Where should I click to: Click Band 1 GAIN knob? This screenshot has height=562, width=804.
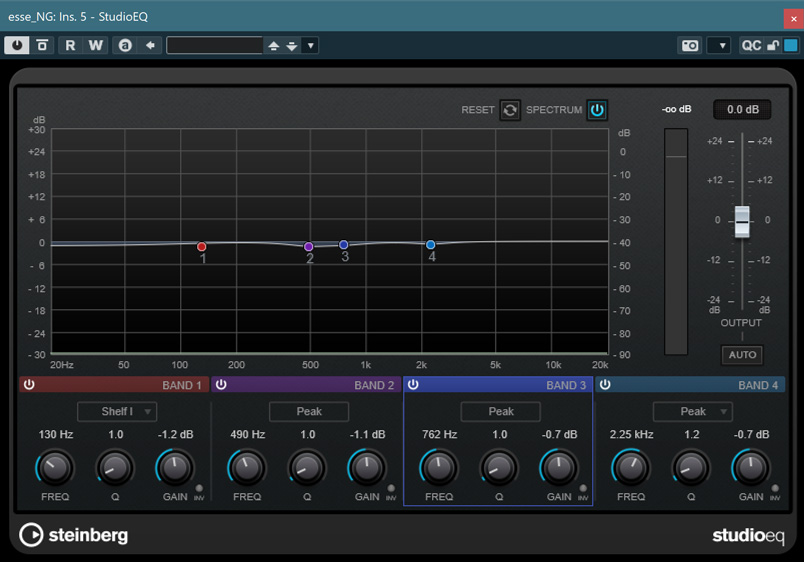175,468
